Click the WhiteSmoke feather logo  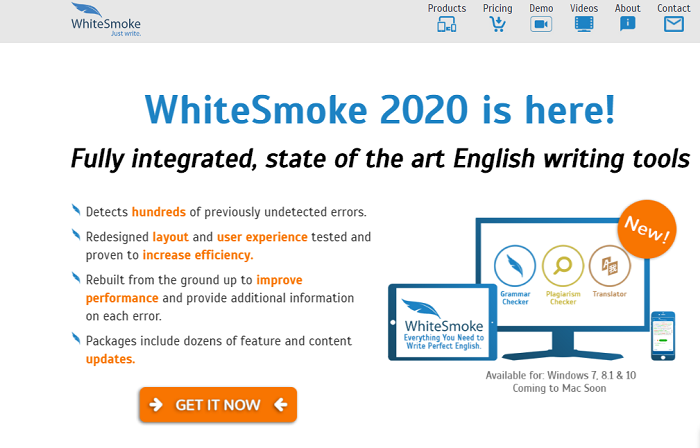tap(106, 20)
